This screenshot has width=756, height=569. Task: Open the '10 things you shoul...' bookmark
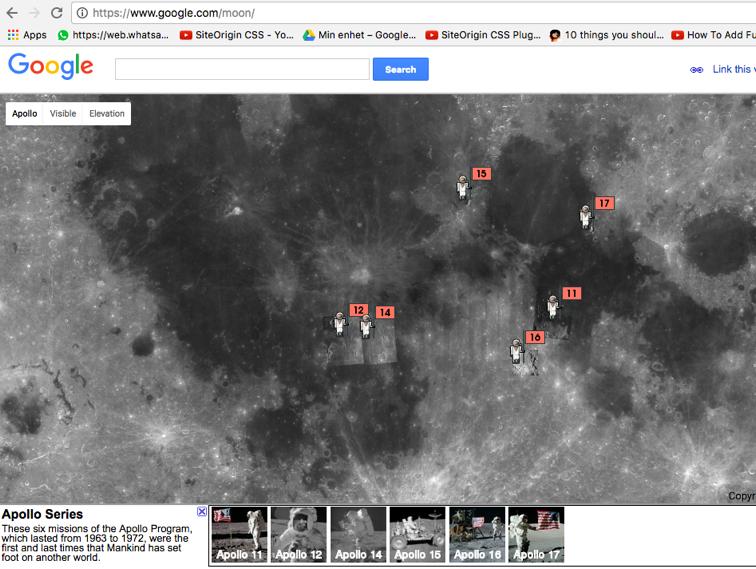(x=607, y=35)
